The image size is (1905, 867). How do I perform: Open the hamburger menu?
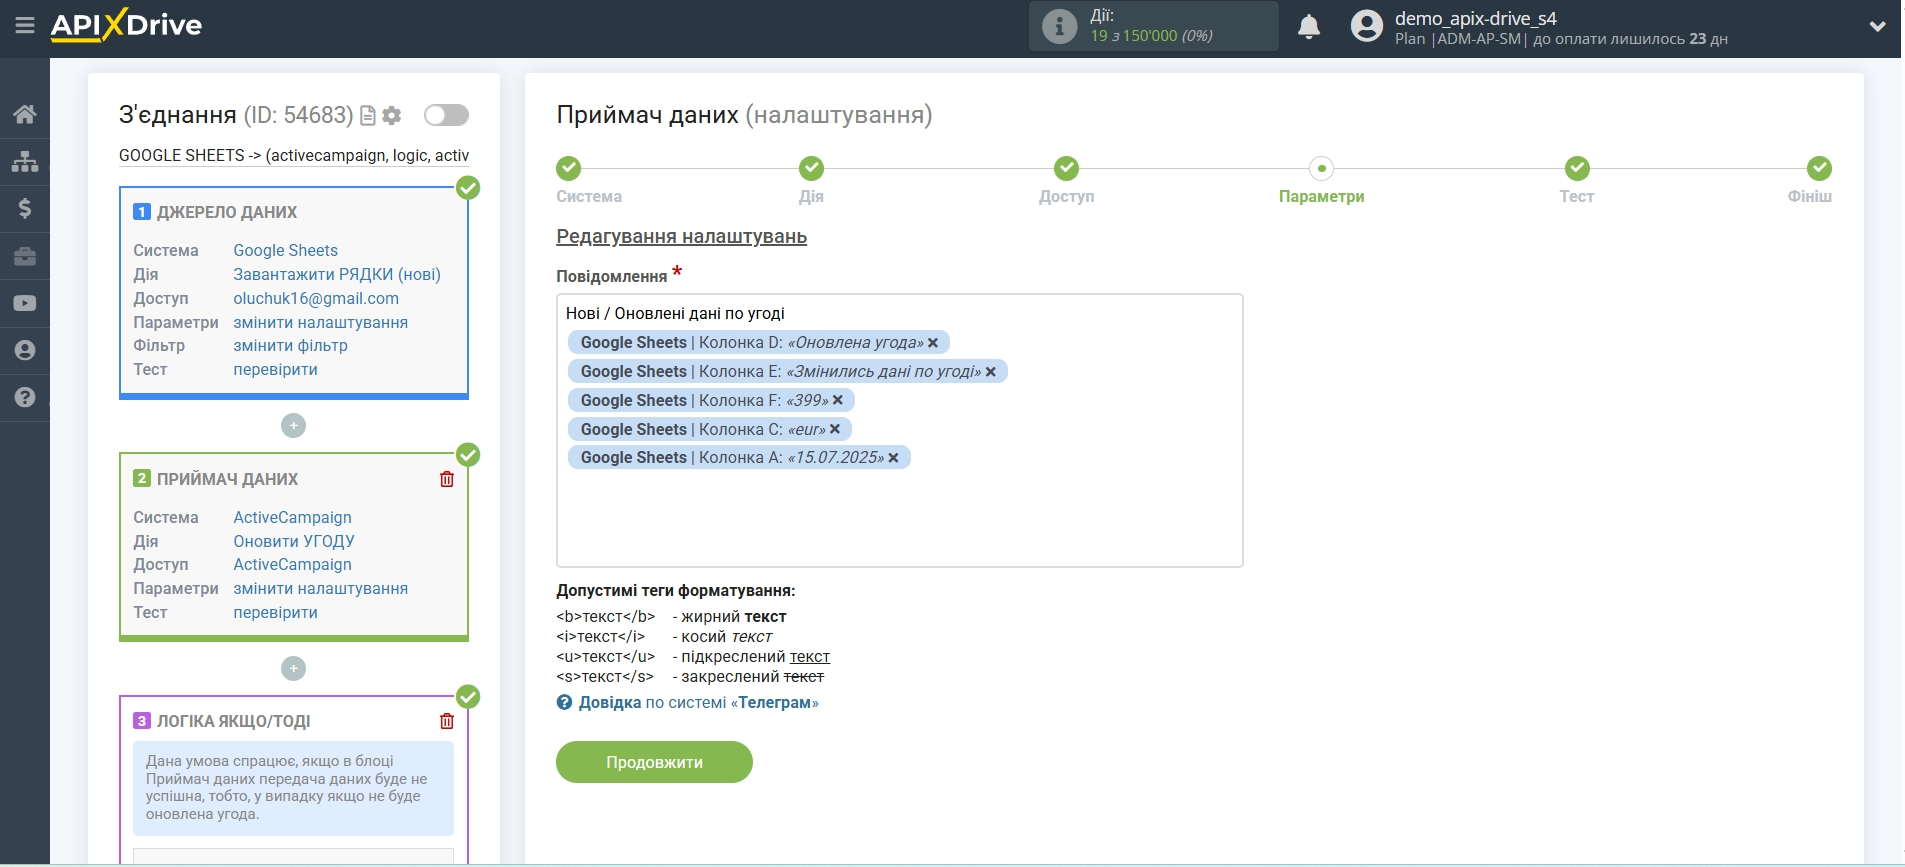tap(25, 26)
